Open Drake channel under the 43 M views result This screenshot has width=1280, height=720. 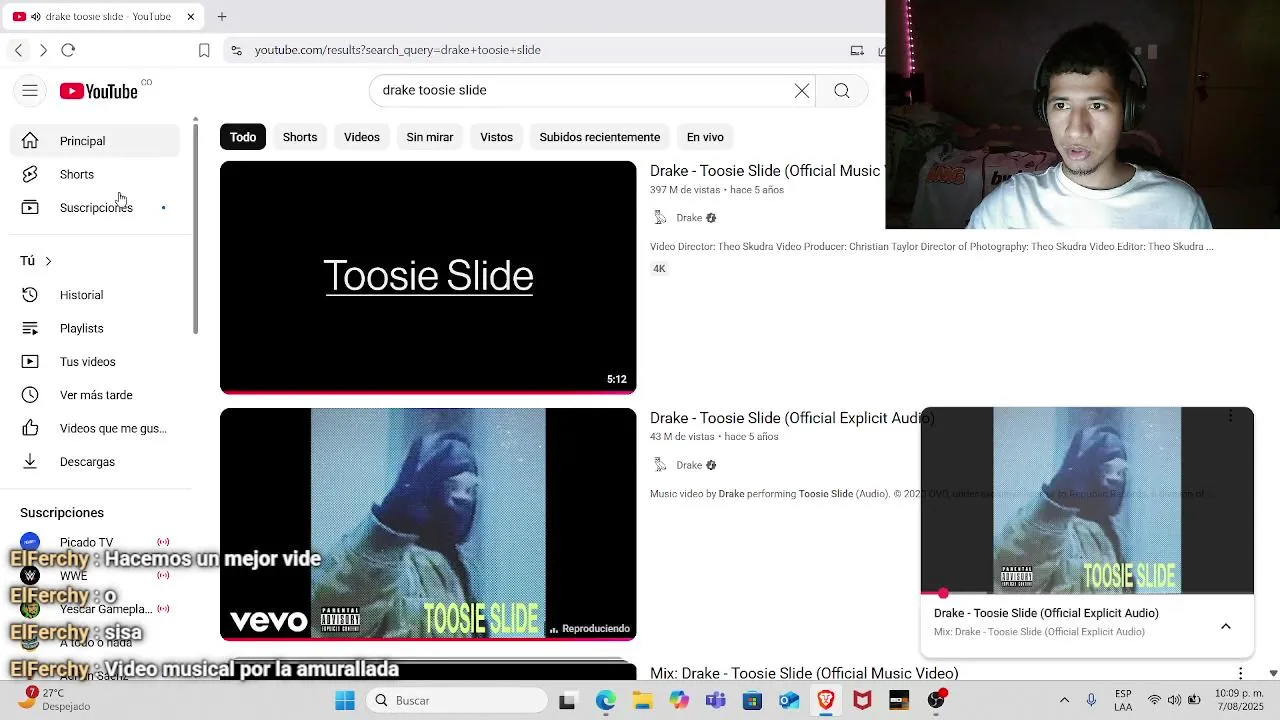(689, 465)
